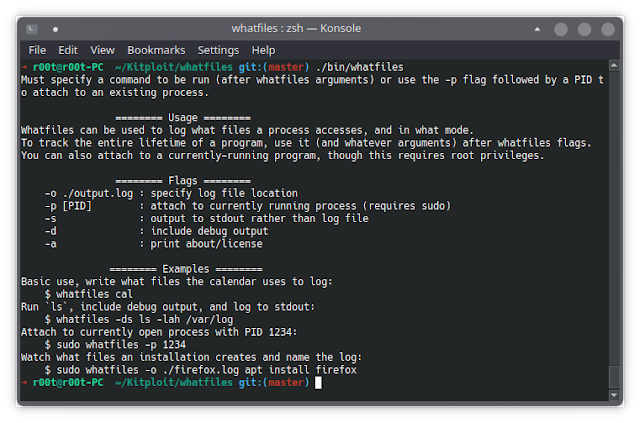Image resolution: width=640 pixels, height=423 pixels.
Task: Click 'include debug output' description
Action: (209, 232)
